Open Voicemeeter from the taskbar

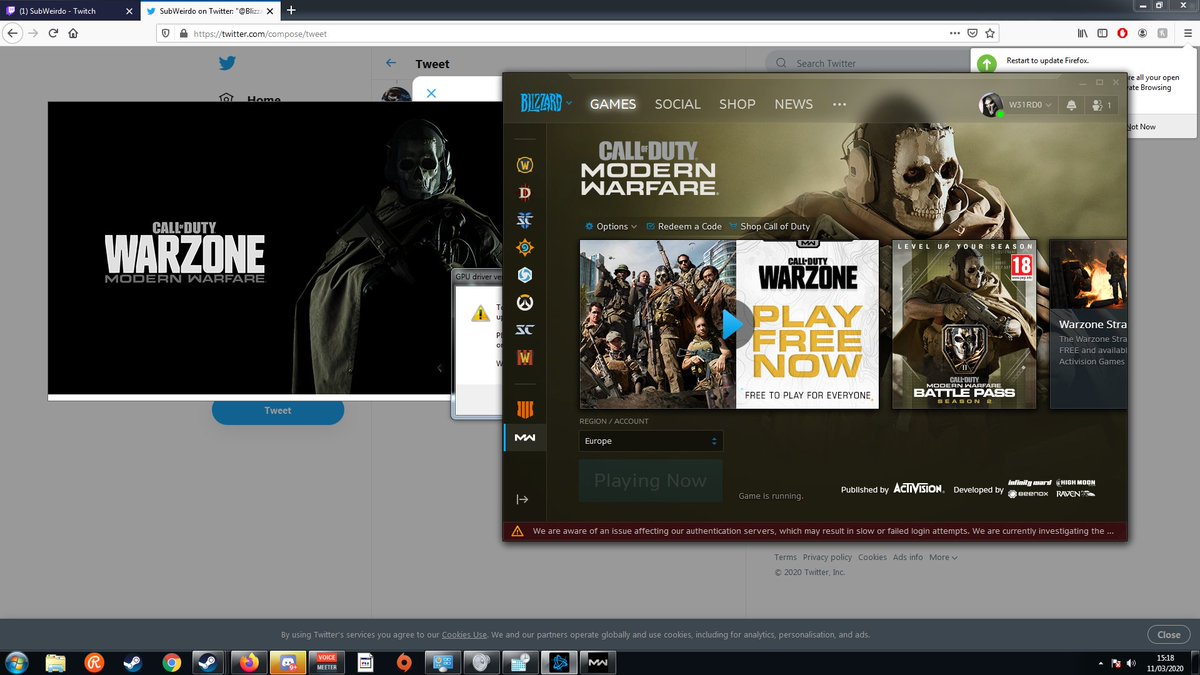tap(326, 662)
